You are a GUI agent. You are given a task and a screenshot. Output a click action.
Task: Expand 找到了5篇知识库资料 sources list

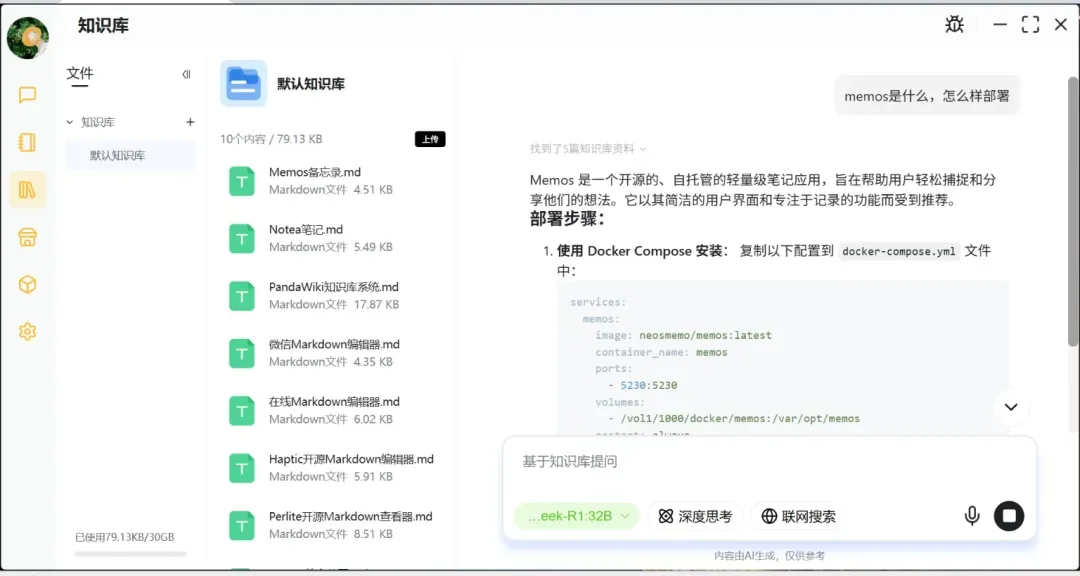pyautogui.click(x=588, y=148)
